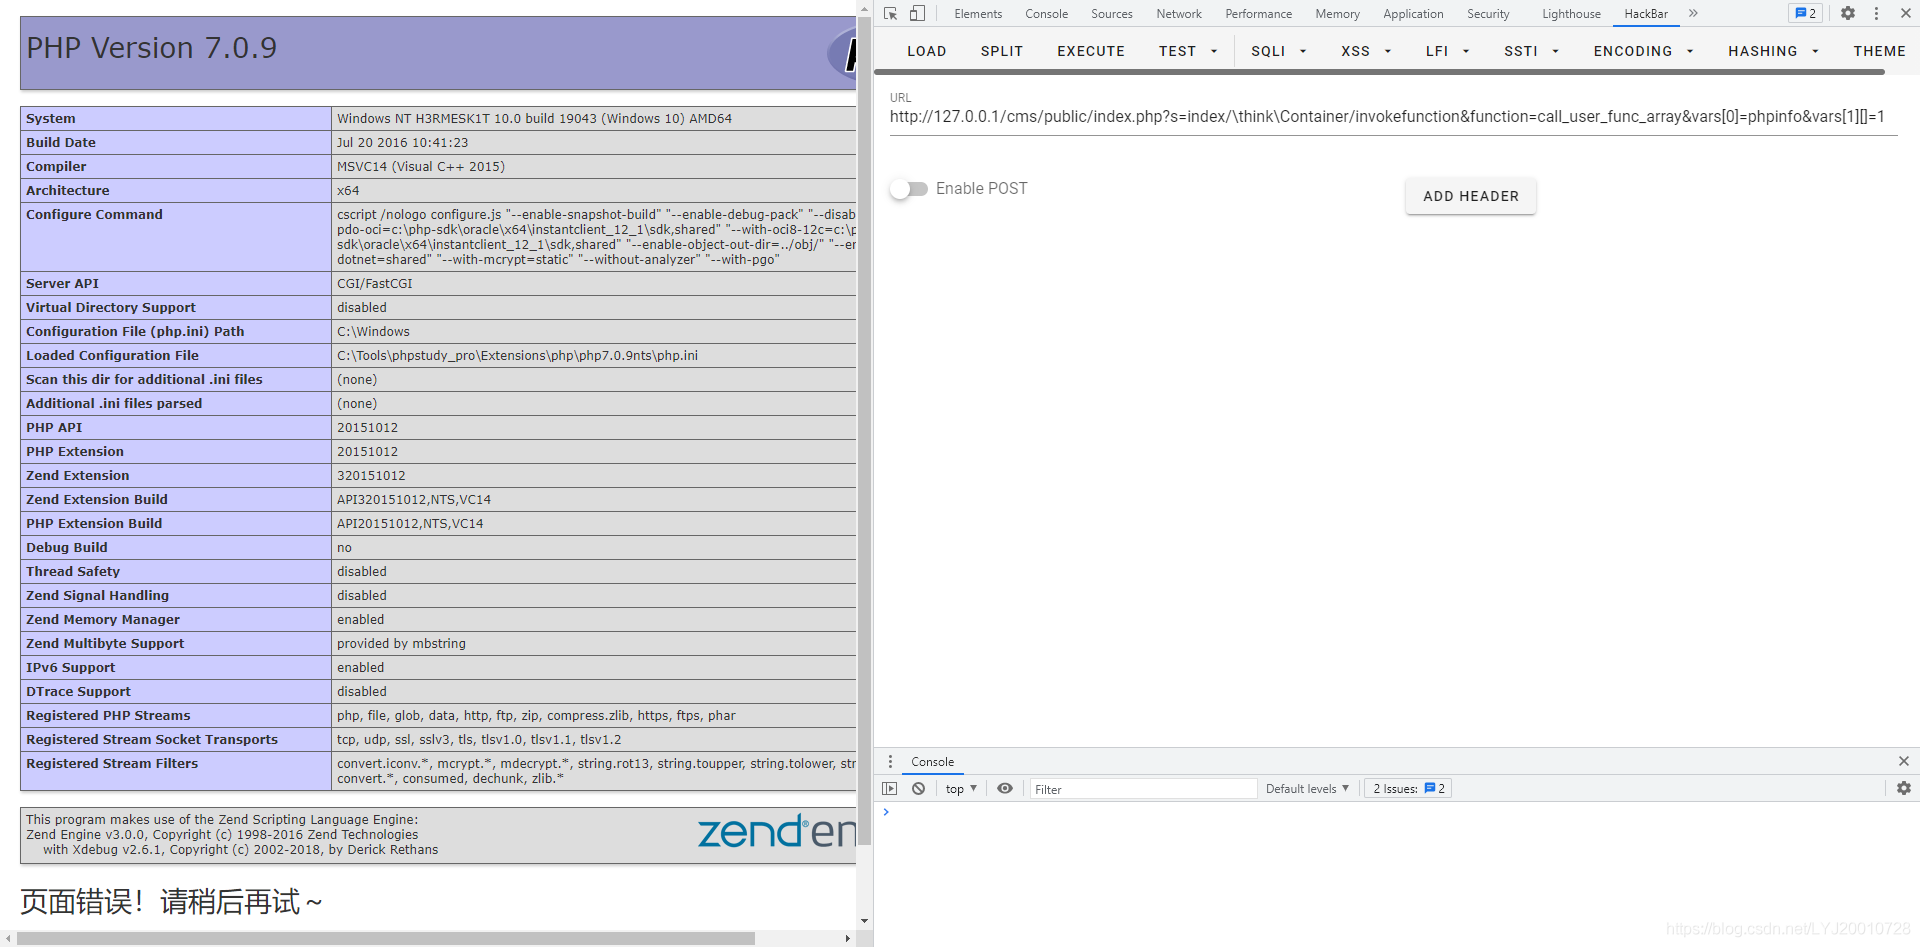1920x947 pixels.
Task: Close the DevTools panel
Action: point(1905,14)
